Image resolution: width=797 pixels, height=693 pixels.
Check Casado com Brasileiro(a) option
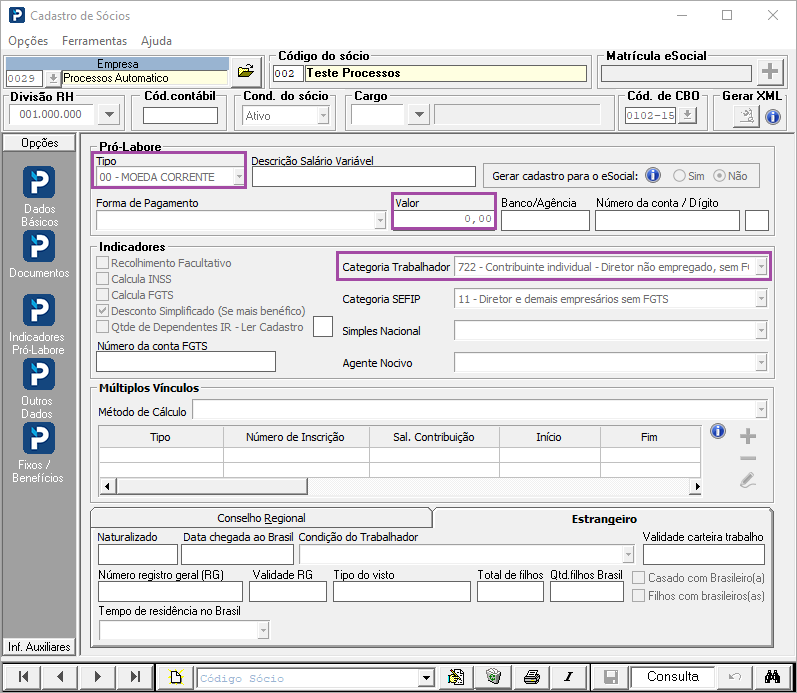pos(639,578)
